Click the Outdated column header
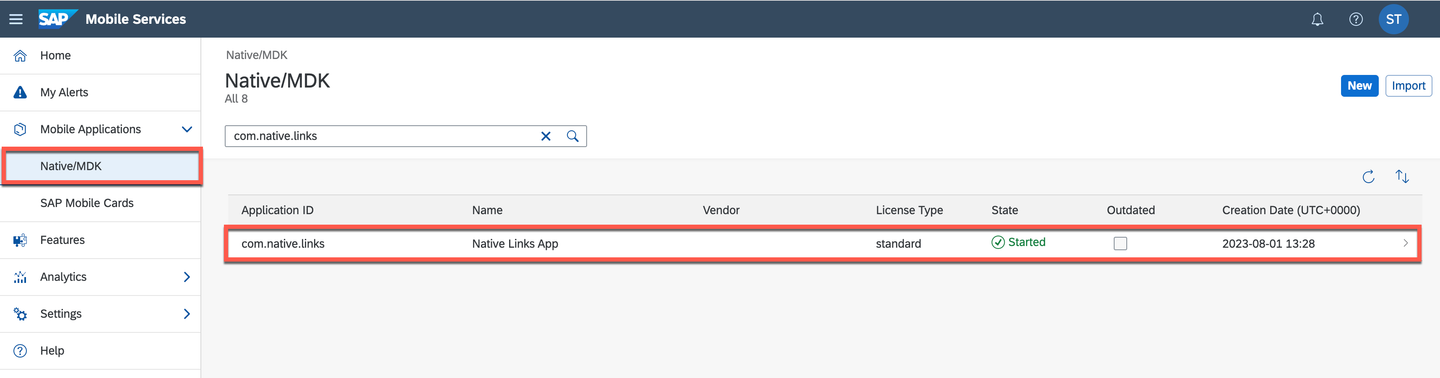Screen dimensions: 1440x378 tap(1131, 210)
